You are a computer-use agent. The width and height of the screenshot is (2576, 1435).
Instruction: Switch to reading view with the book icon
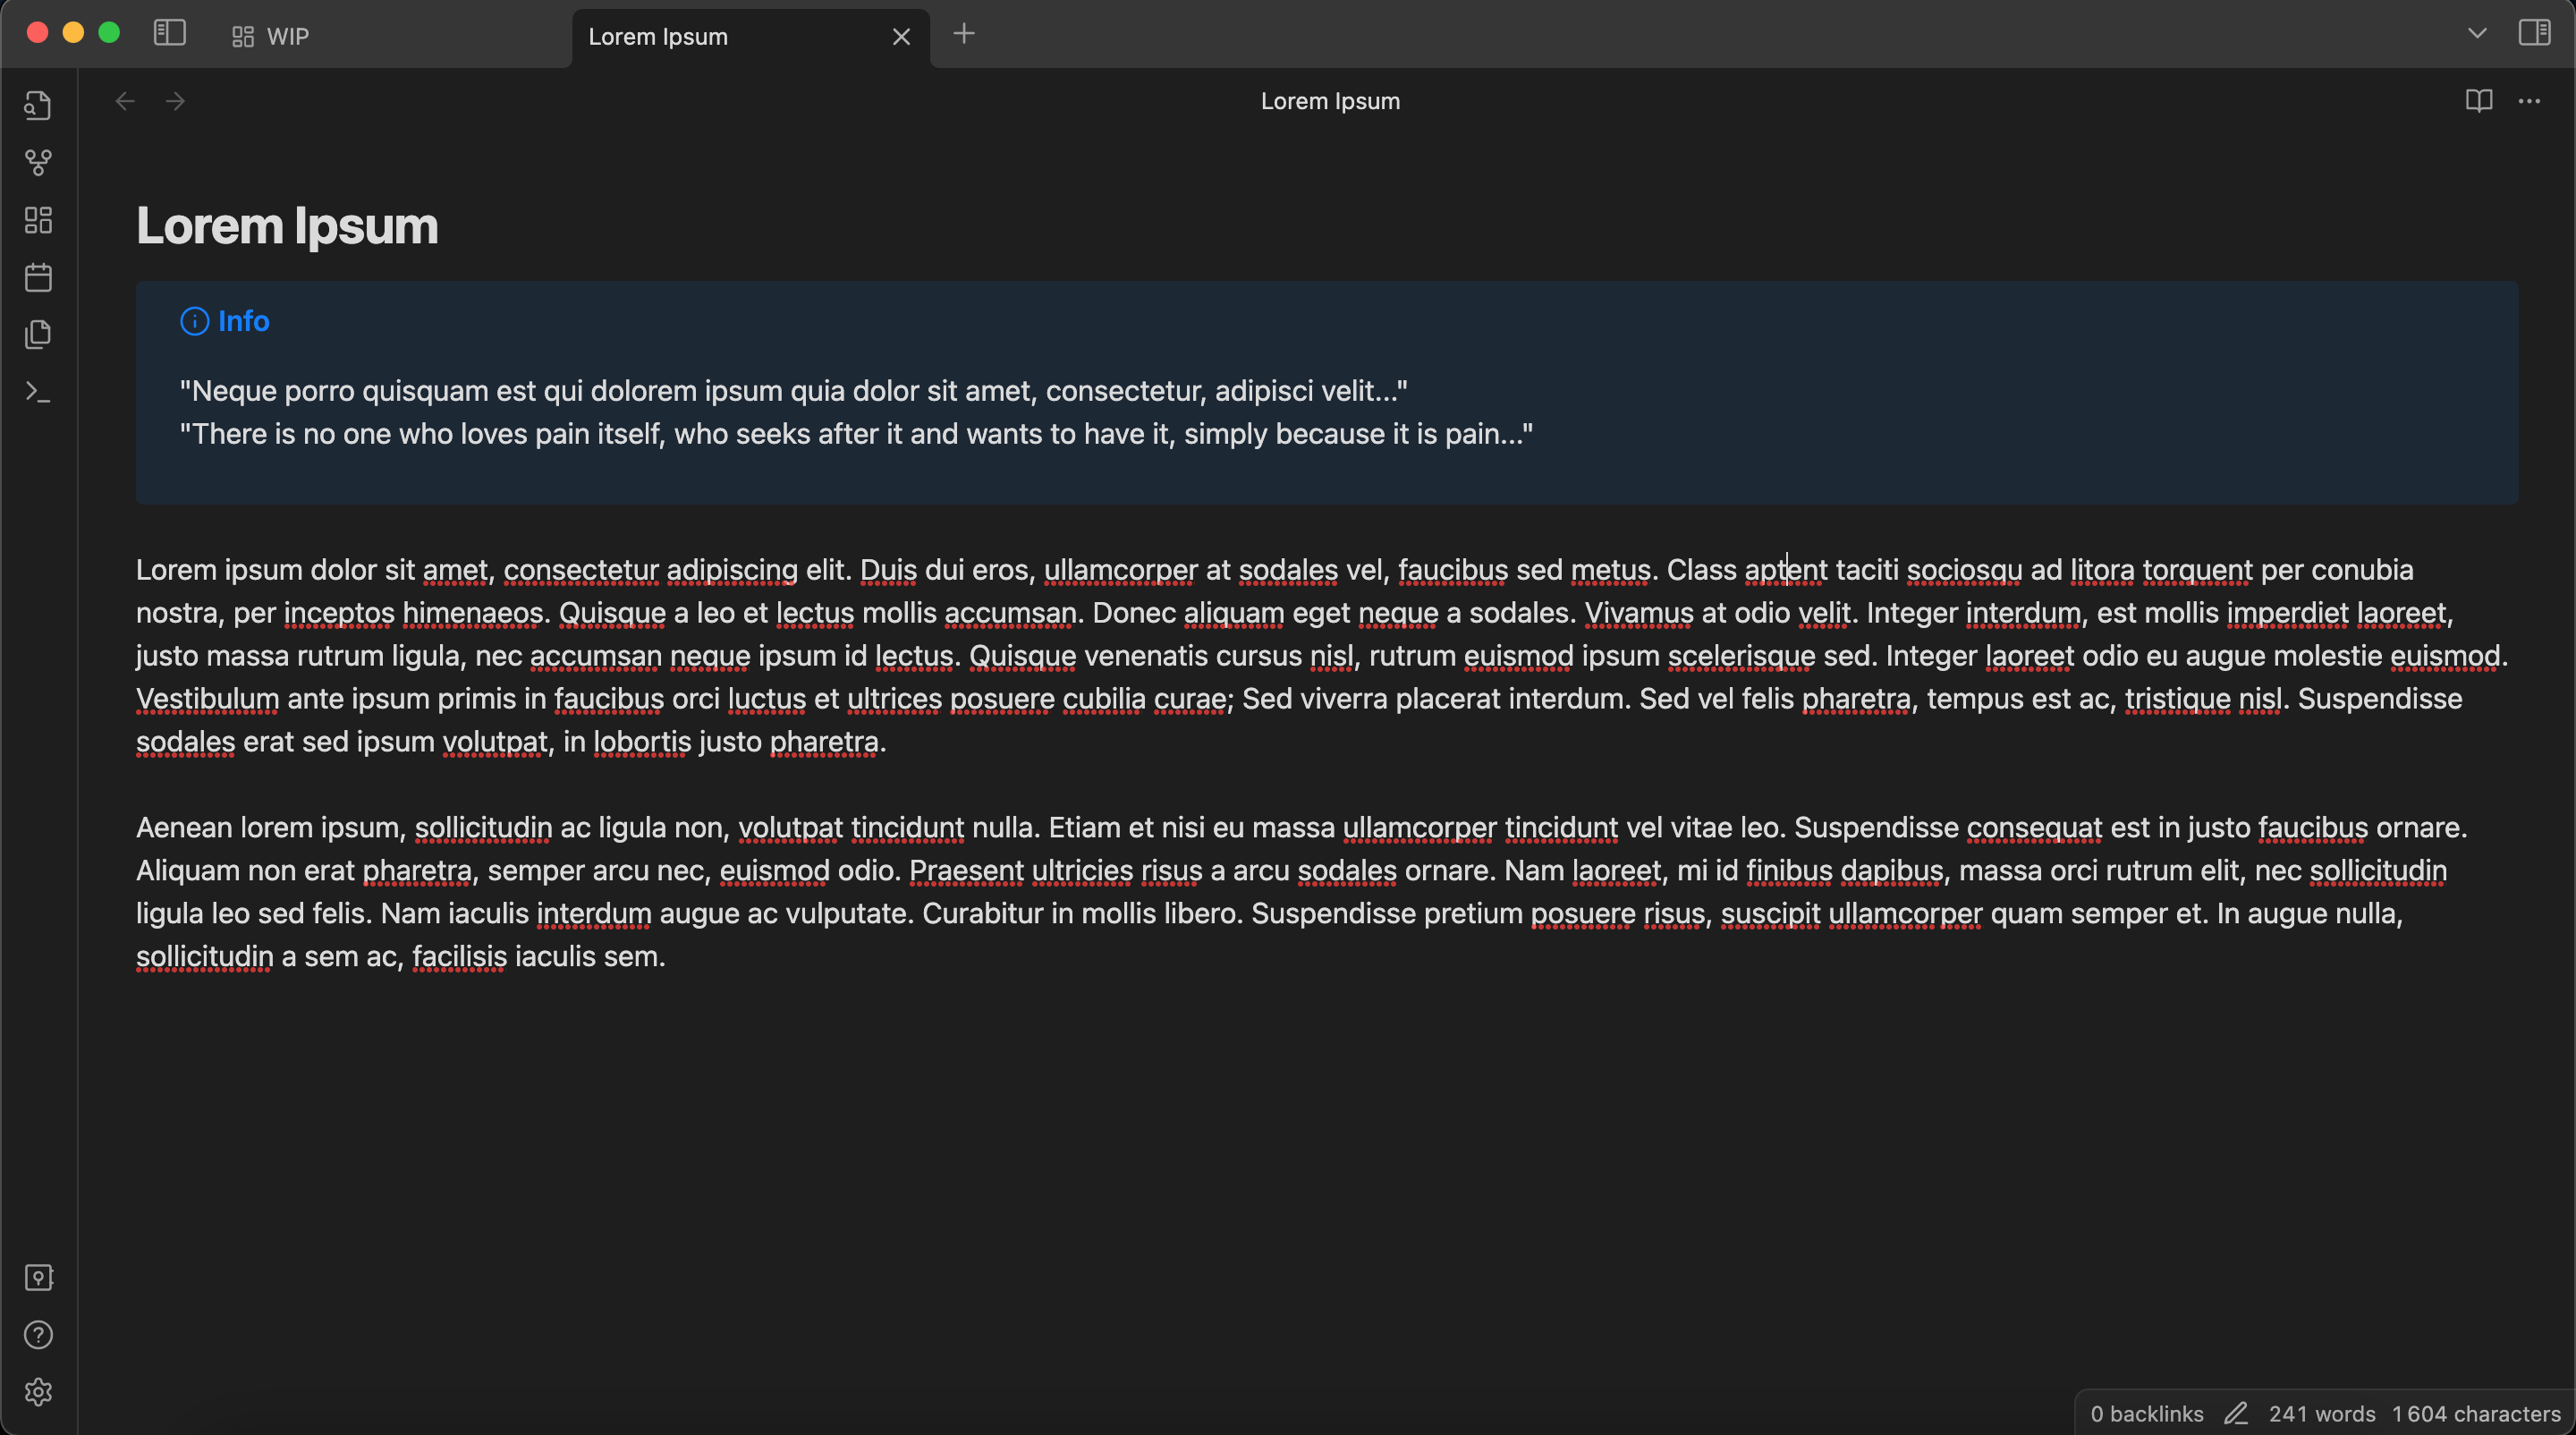point(2478,100)
